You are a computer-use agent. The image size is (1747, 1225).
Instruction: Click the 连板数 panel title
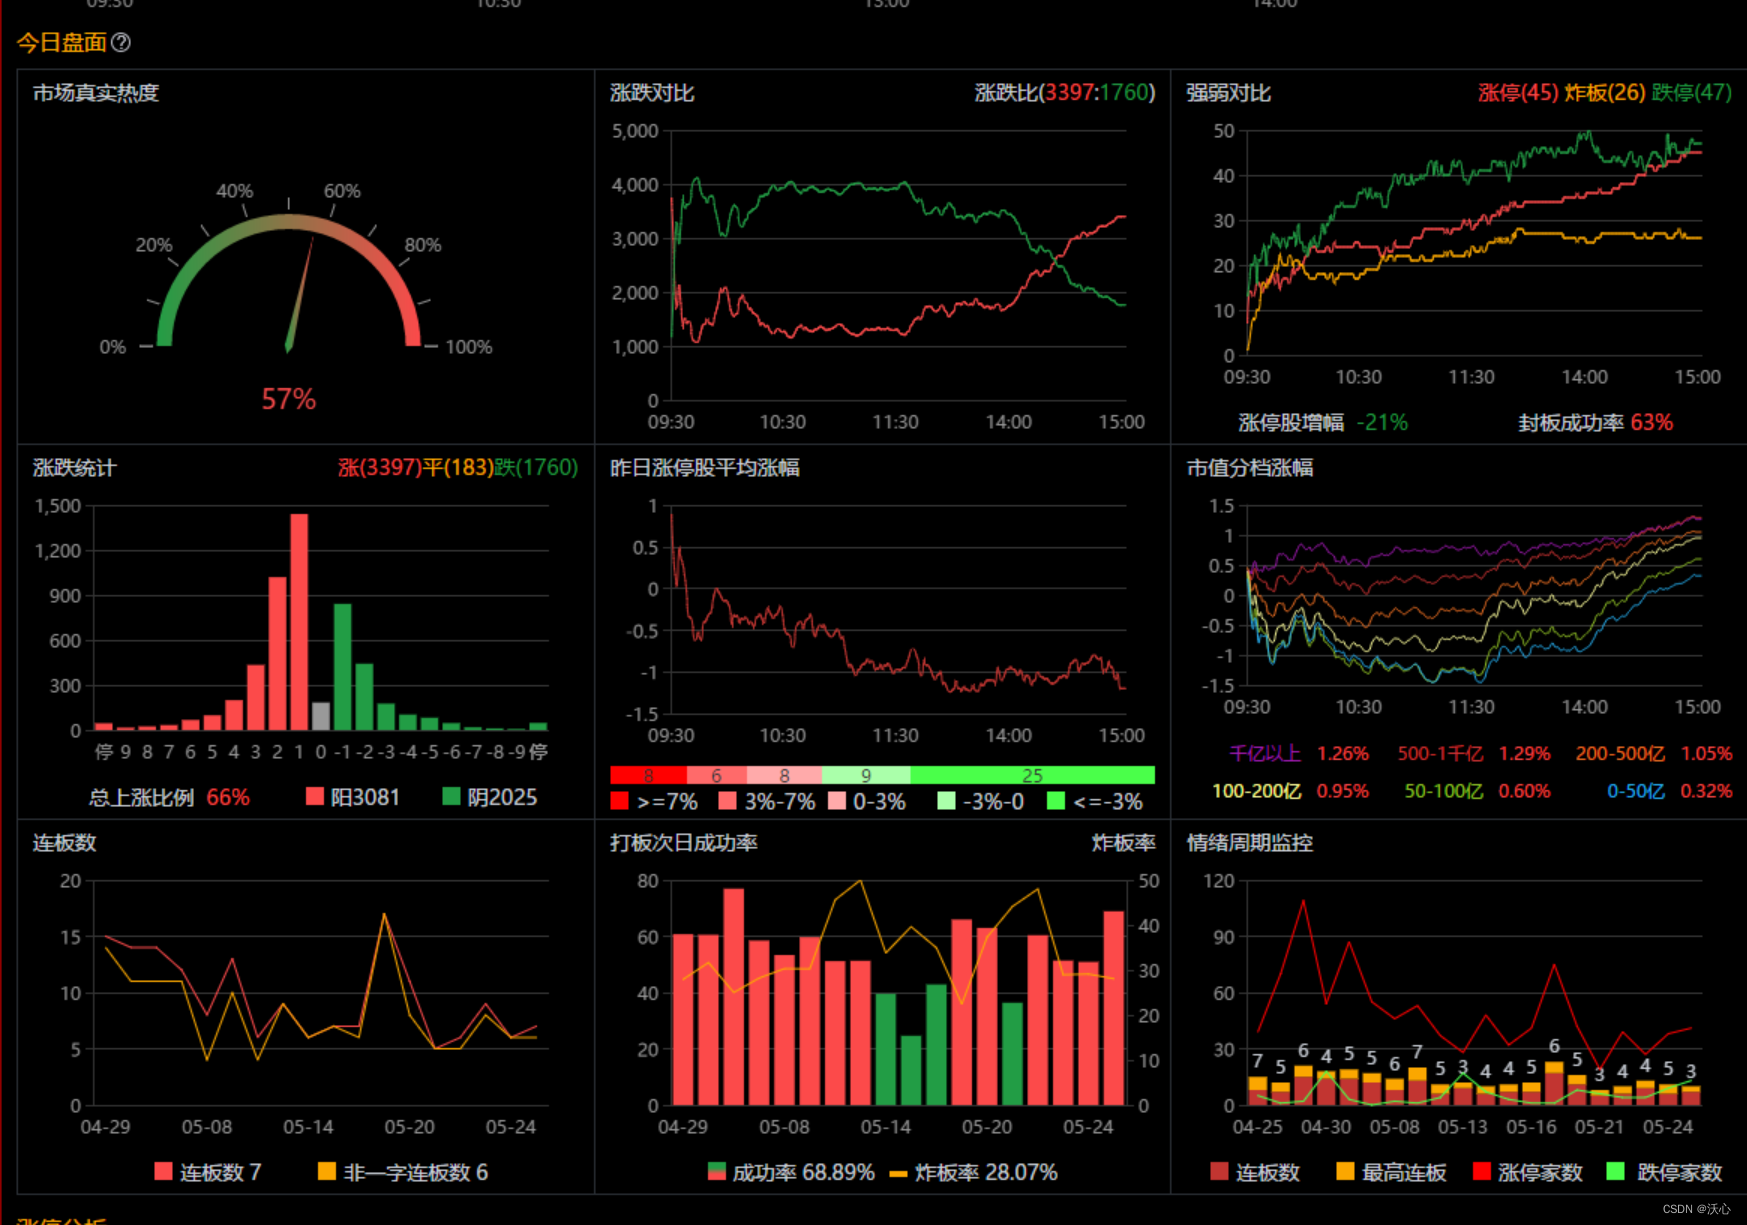(64, 843)
